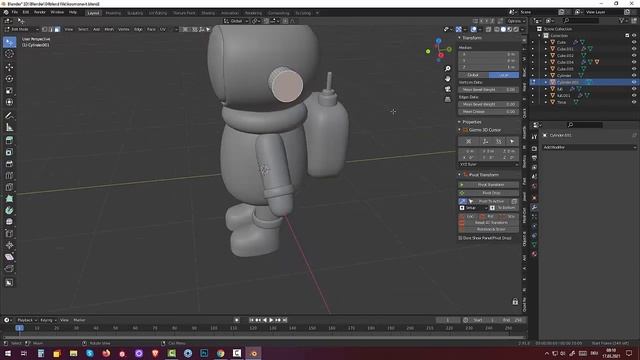The image size is (640, 360).
Task: Open the Options dropdown in viewport header
Action: pos(516,21)
